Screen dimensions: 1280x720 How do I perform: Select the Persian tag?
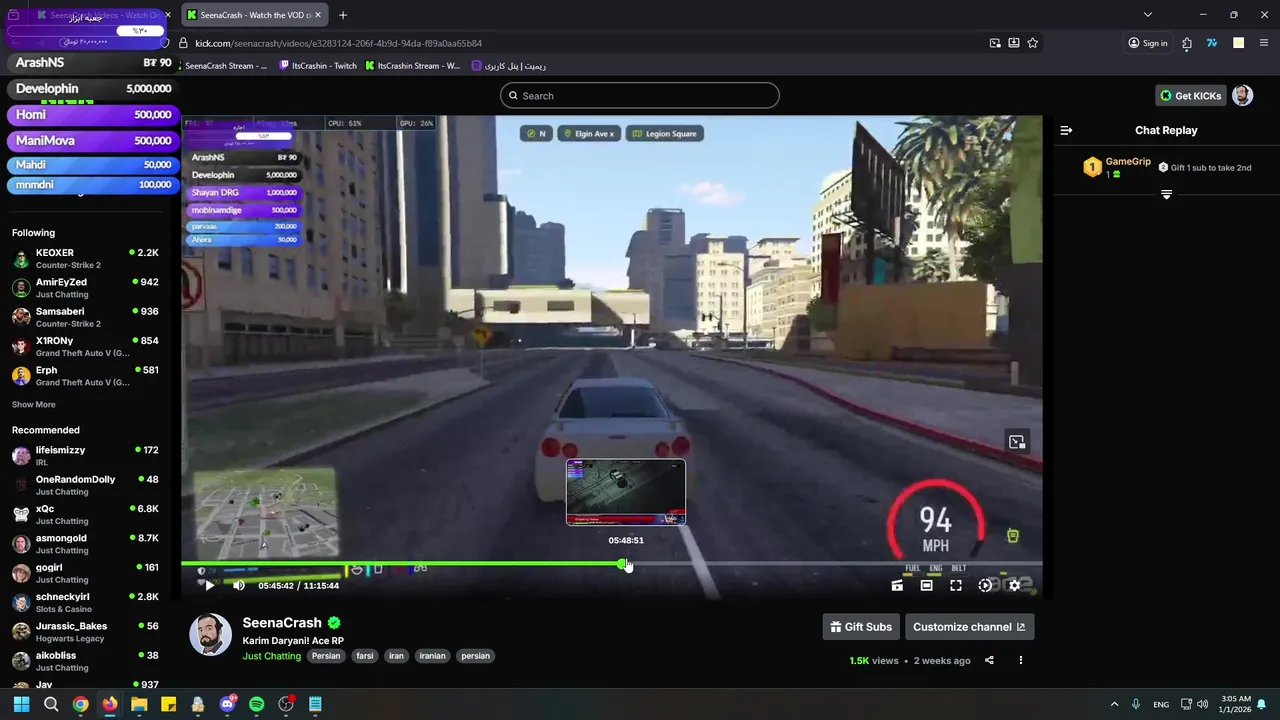click(x=326, y=656)
